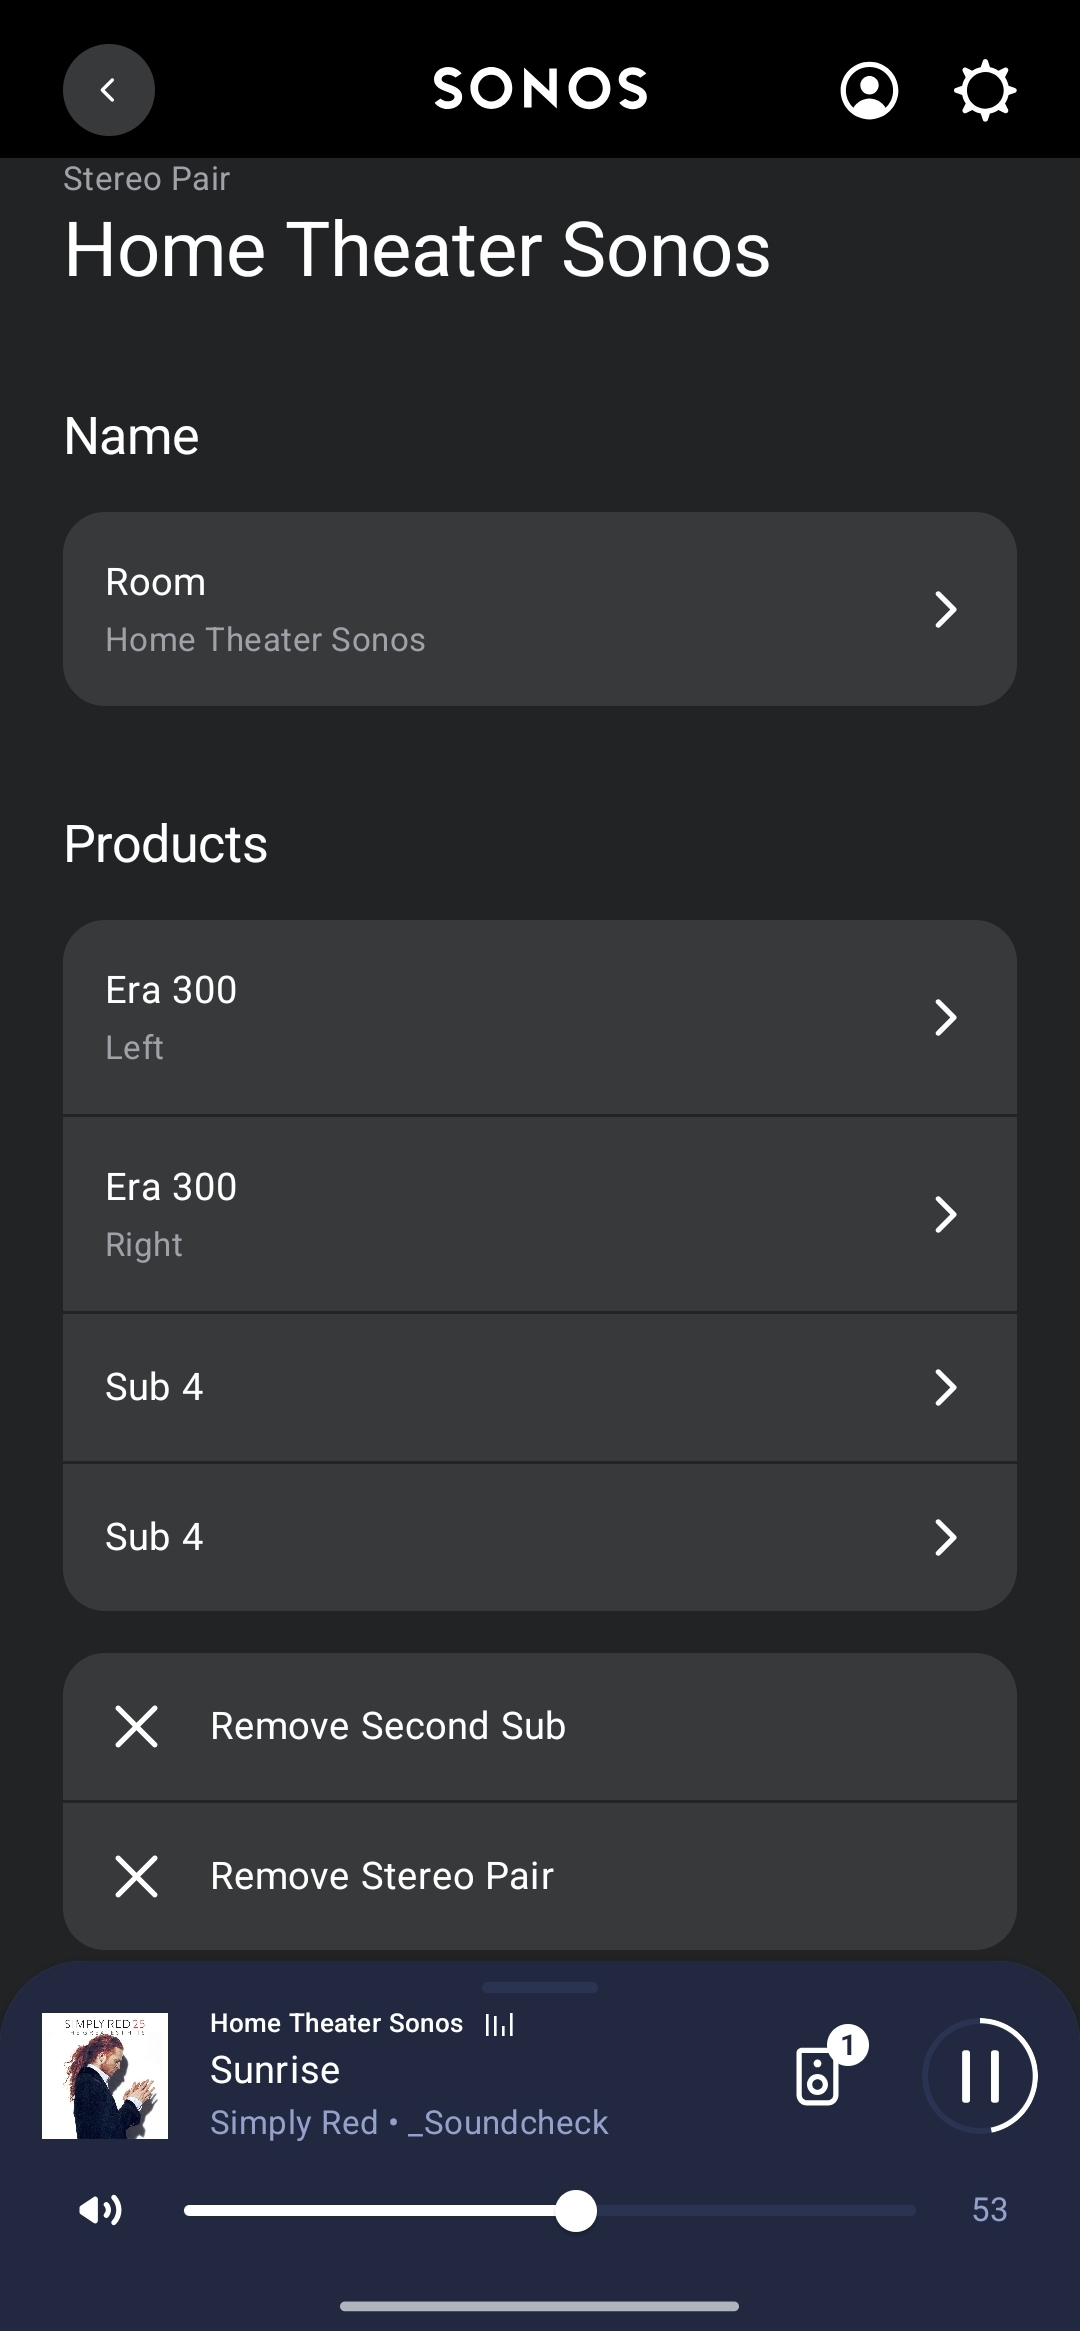Tap the X icon beside Remove Stereo Pair
Screen dimensions: 1080x2331
pyautogui.click(x=136, y=1876)
